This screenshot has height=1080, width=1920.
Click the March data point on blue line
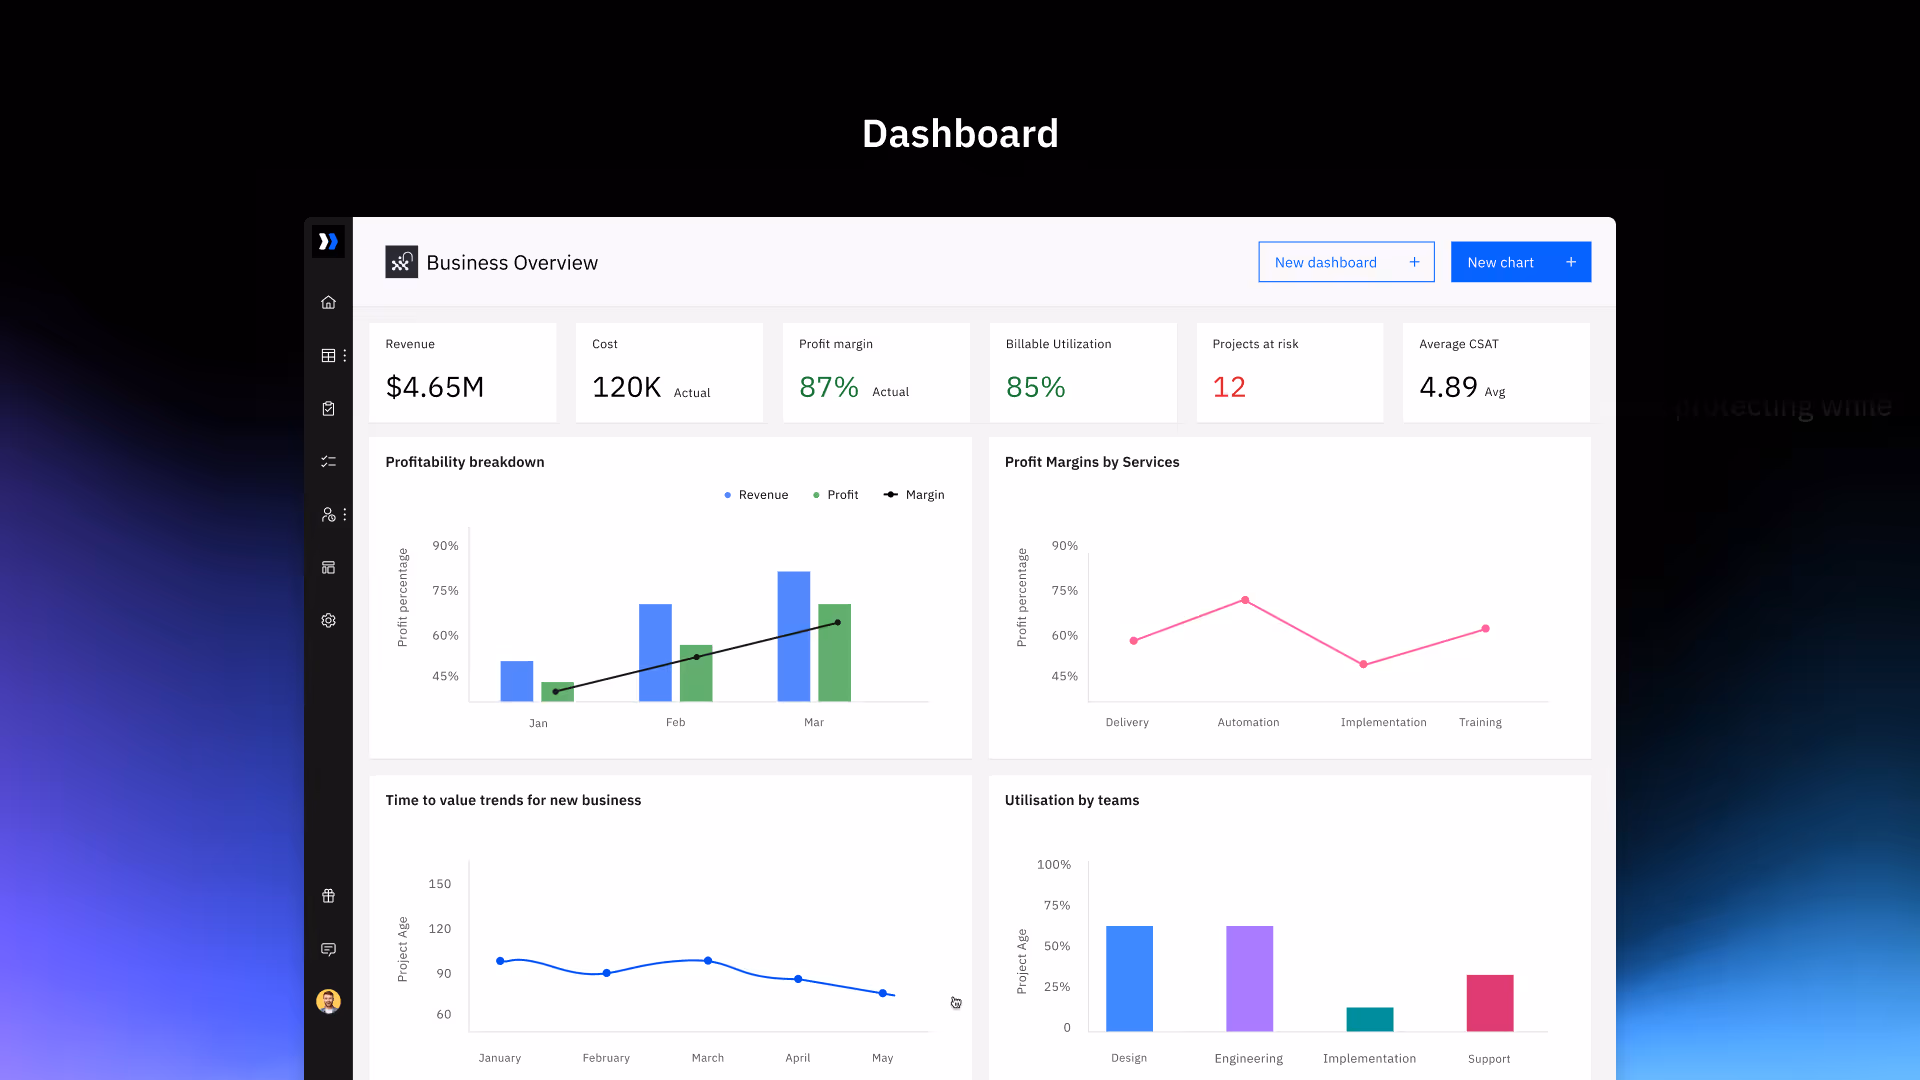708,961
